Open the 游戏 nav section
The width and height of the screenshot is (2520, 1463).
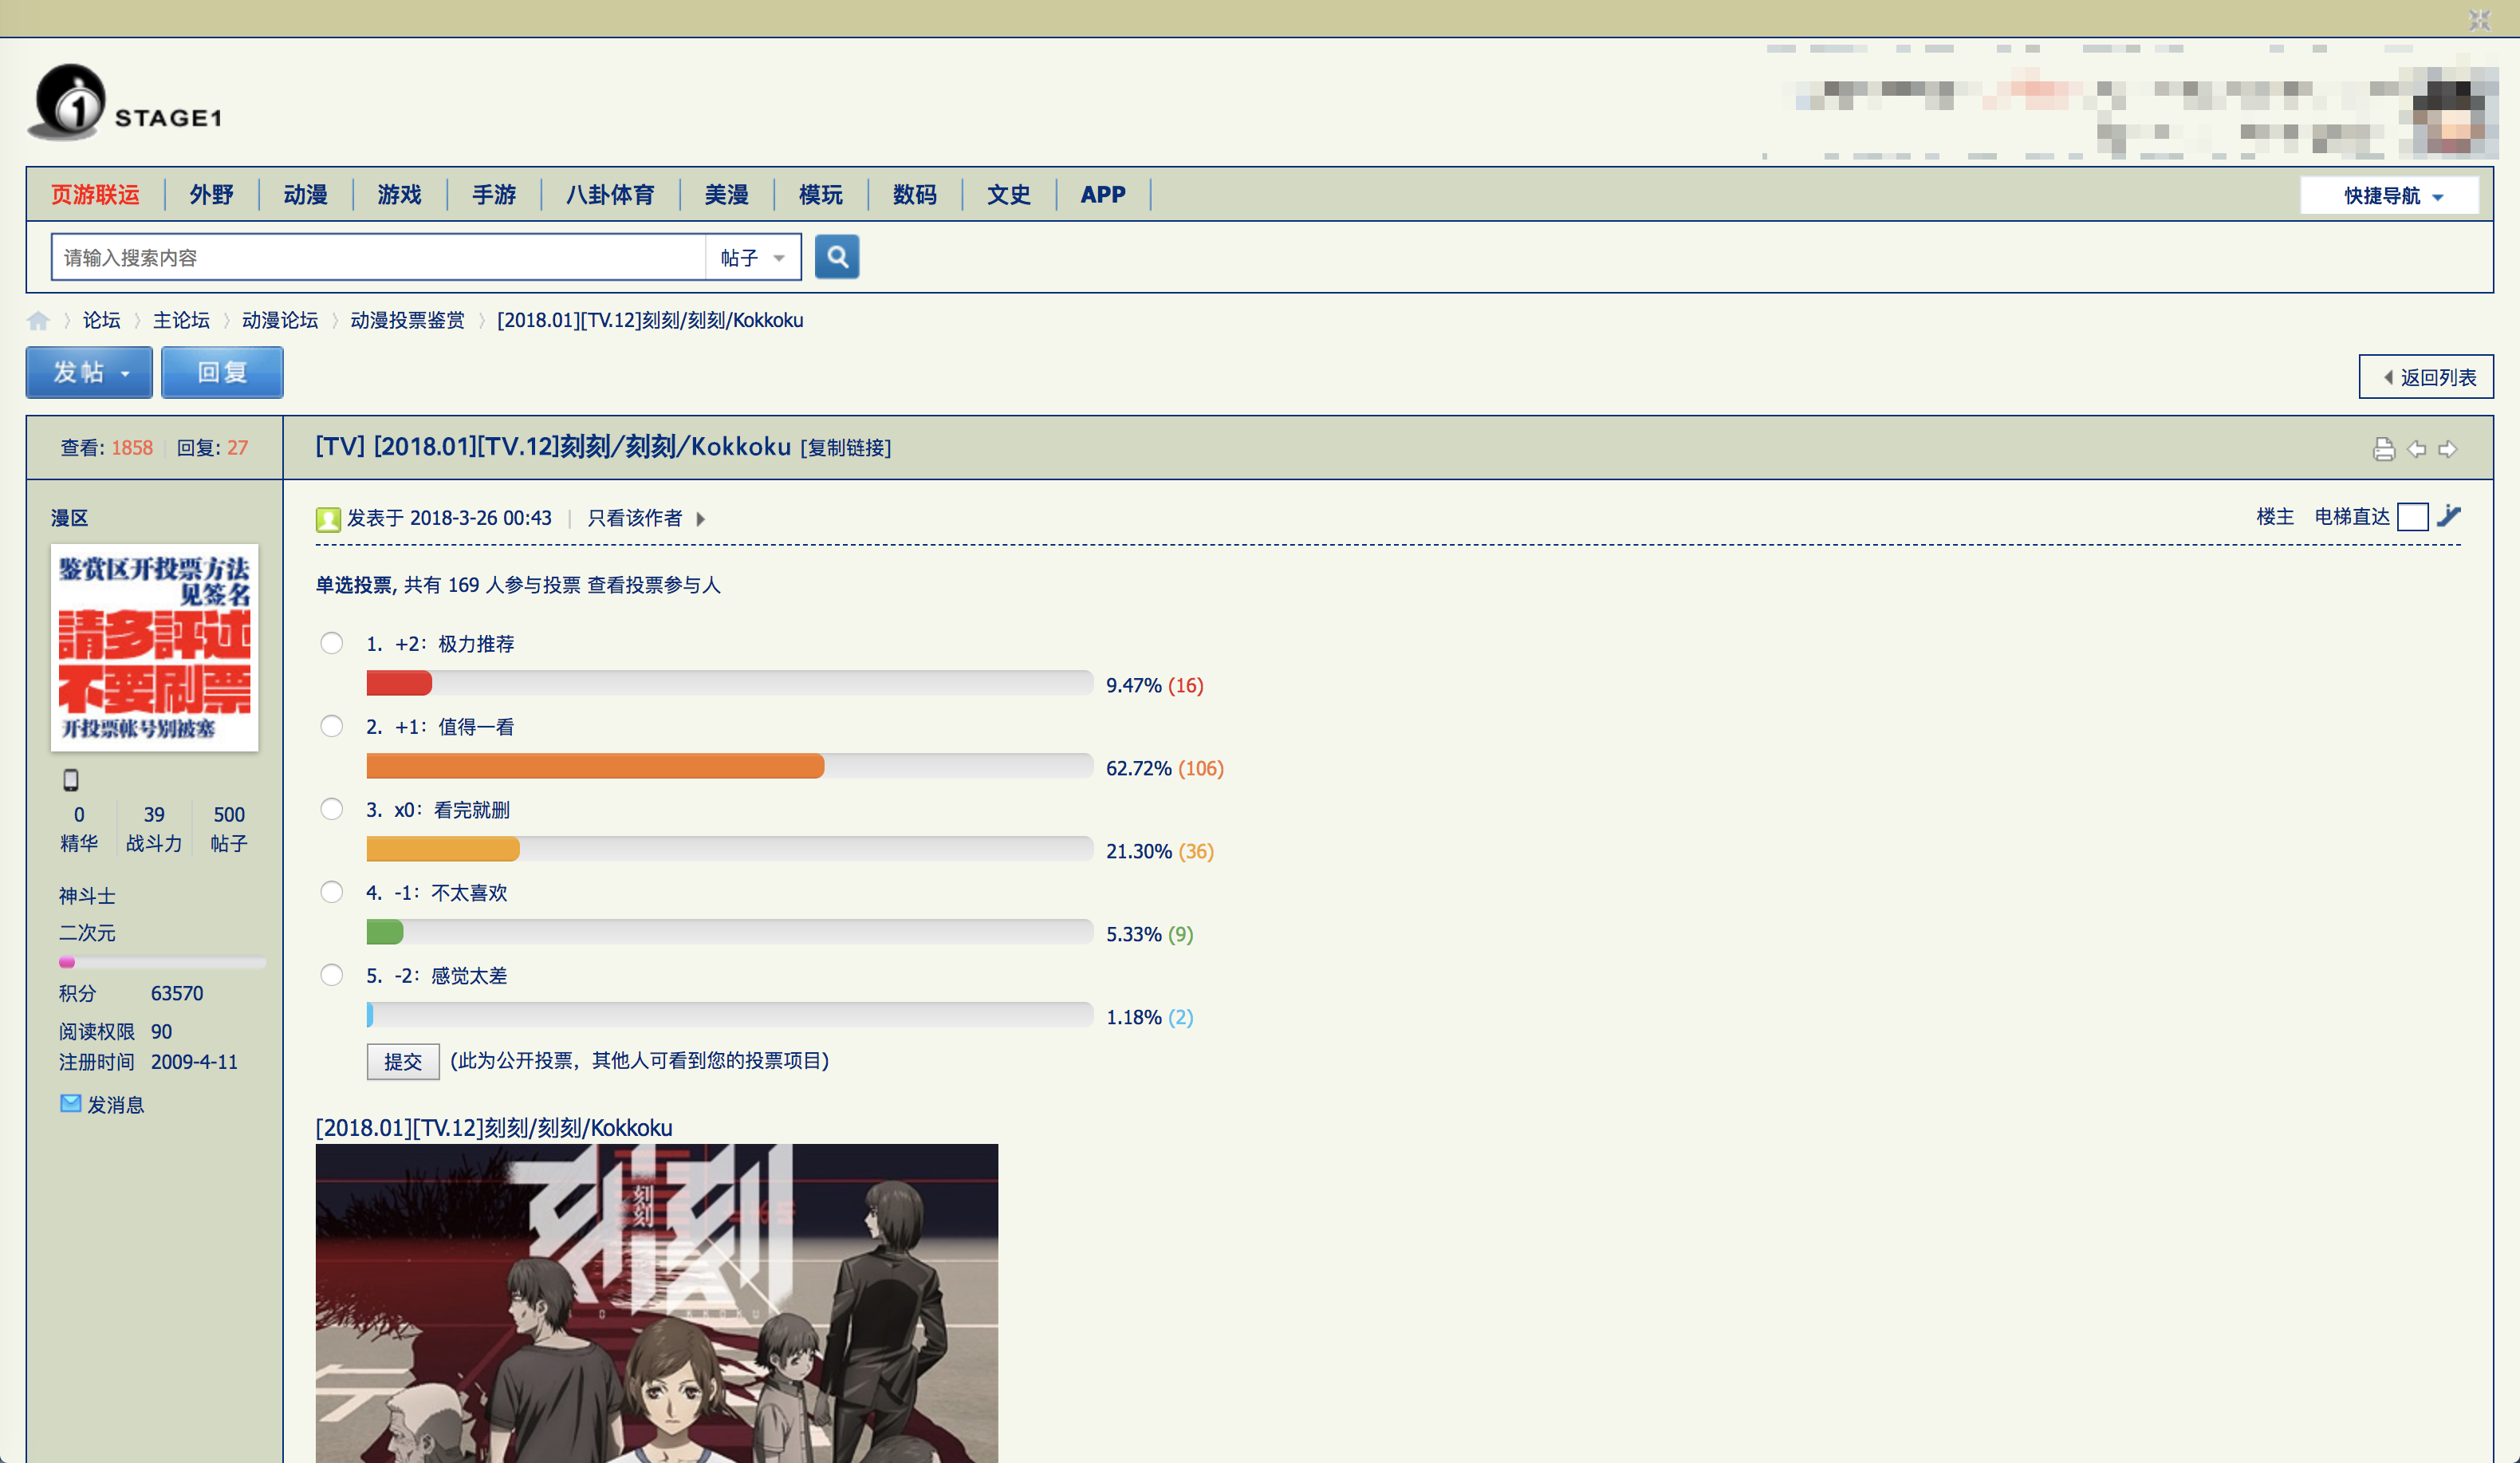click(399, 194)
